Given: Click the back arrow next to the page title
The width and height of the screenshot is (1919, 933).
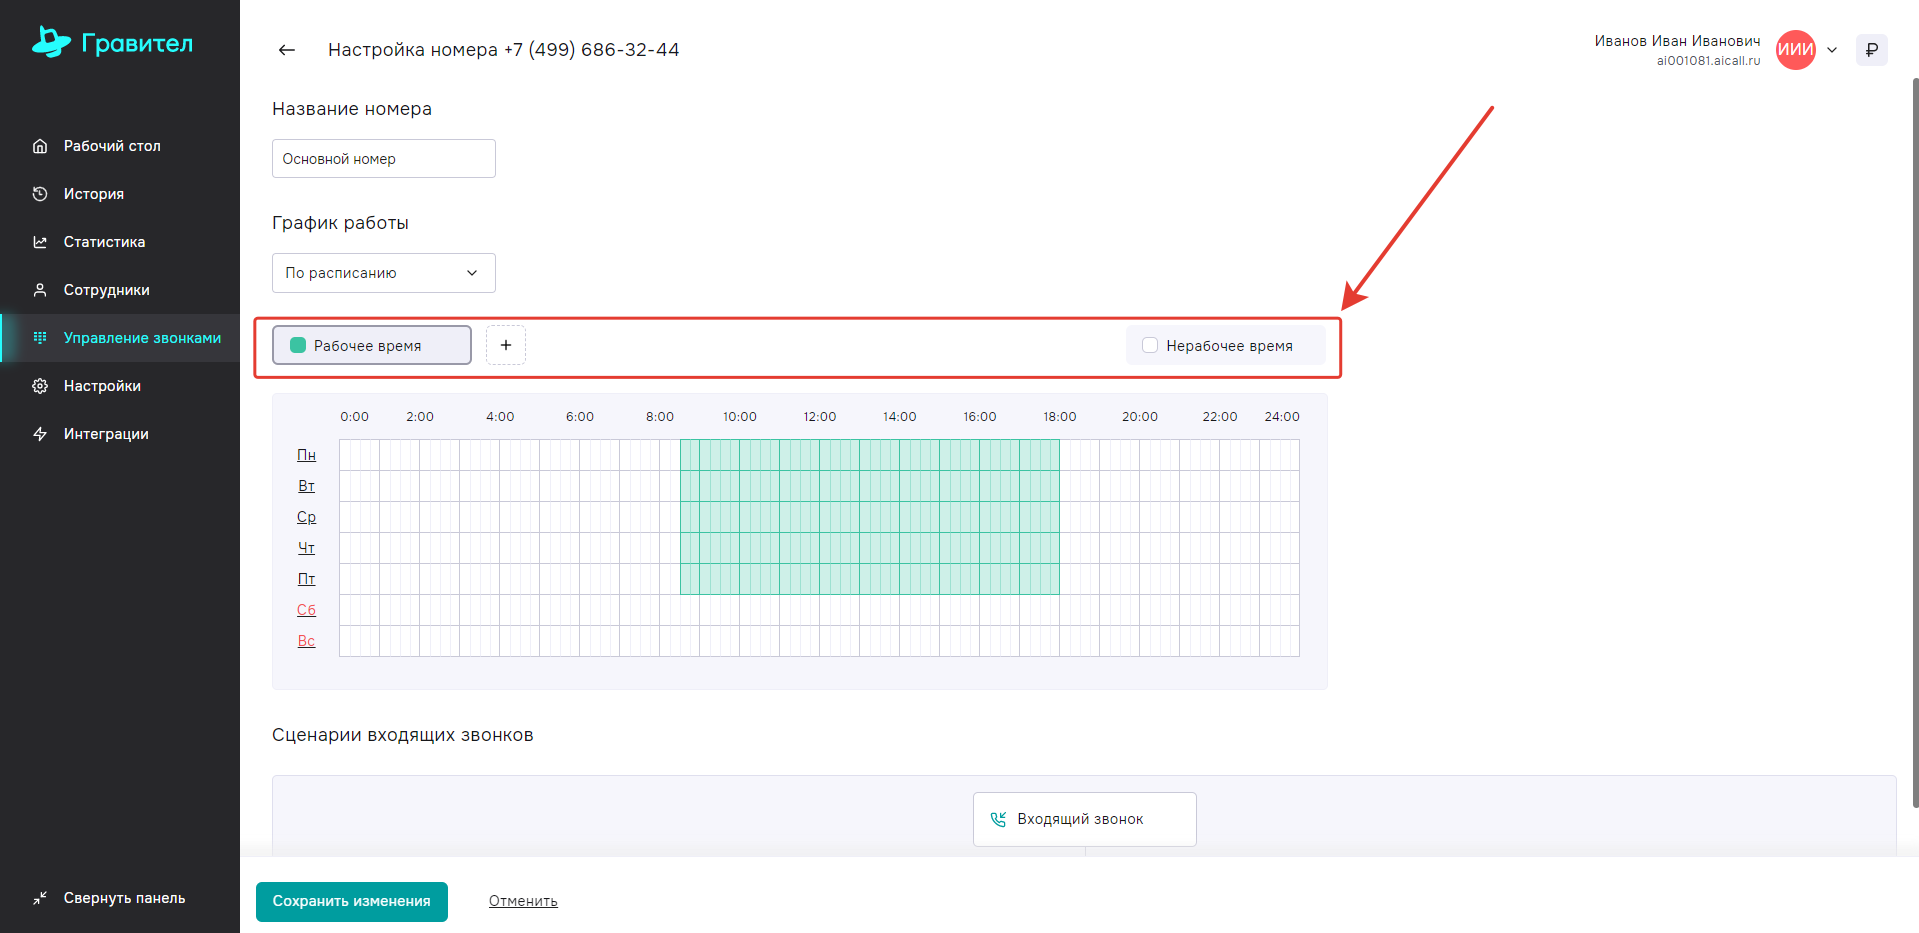Looking at the screenshot, I should [x=287, y=50].
